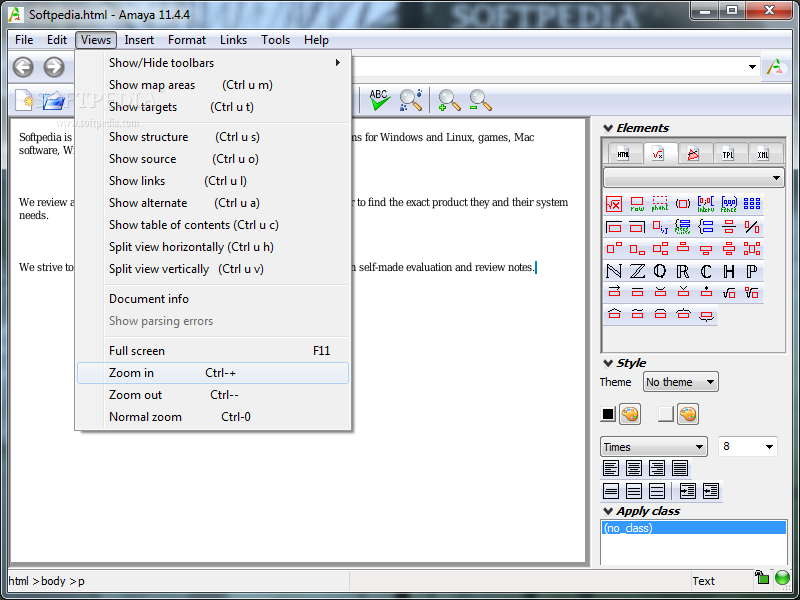Insert an mrow element (row icon)
Image resolution: width=800 pixels, height=600 pixels.
click(x=637, y=204)
